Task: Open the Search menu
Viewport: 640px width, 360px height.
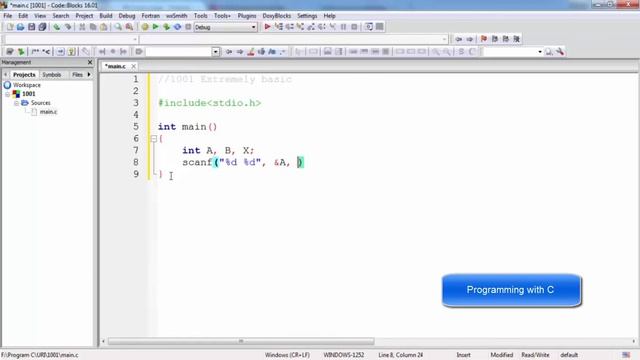Action: (61, 16)
